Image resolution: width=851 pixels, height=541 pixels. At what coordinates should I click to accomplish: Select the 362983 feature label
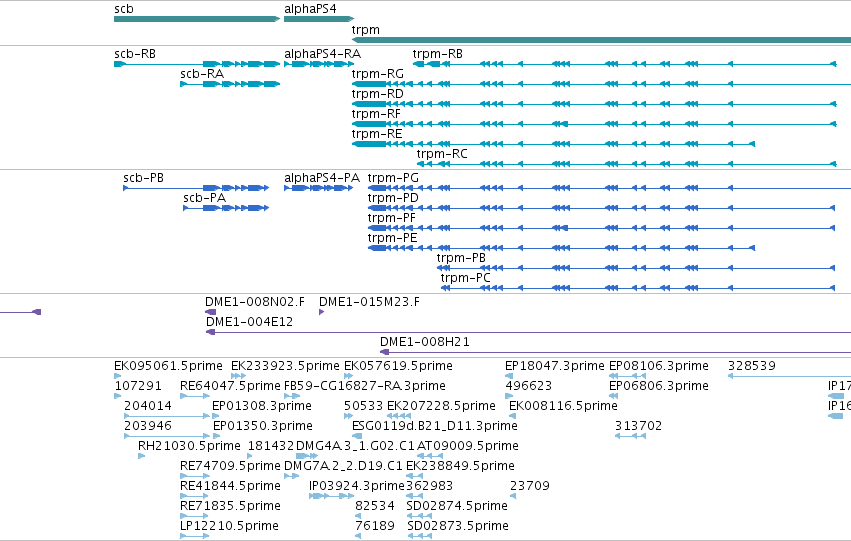(x=429, y=486)
